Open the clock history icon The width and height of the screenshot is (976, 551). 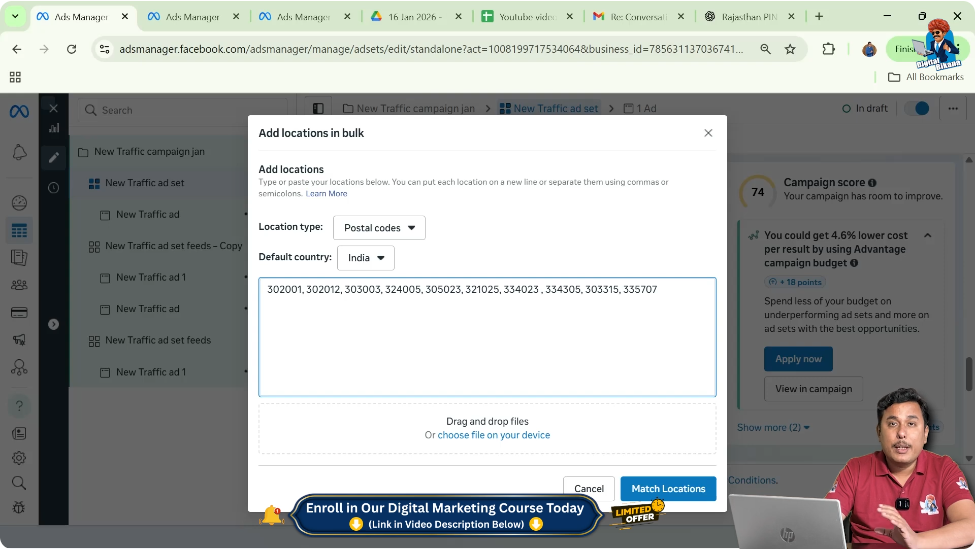click(x=54, y=187)
